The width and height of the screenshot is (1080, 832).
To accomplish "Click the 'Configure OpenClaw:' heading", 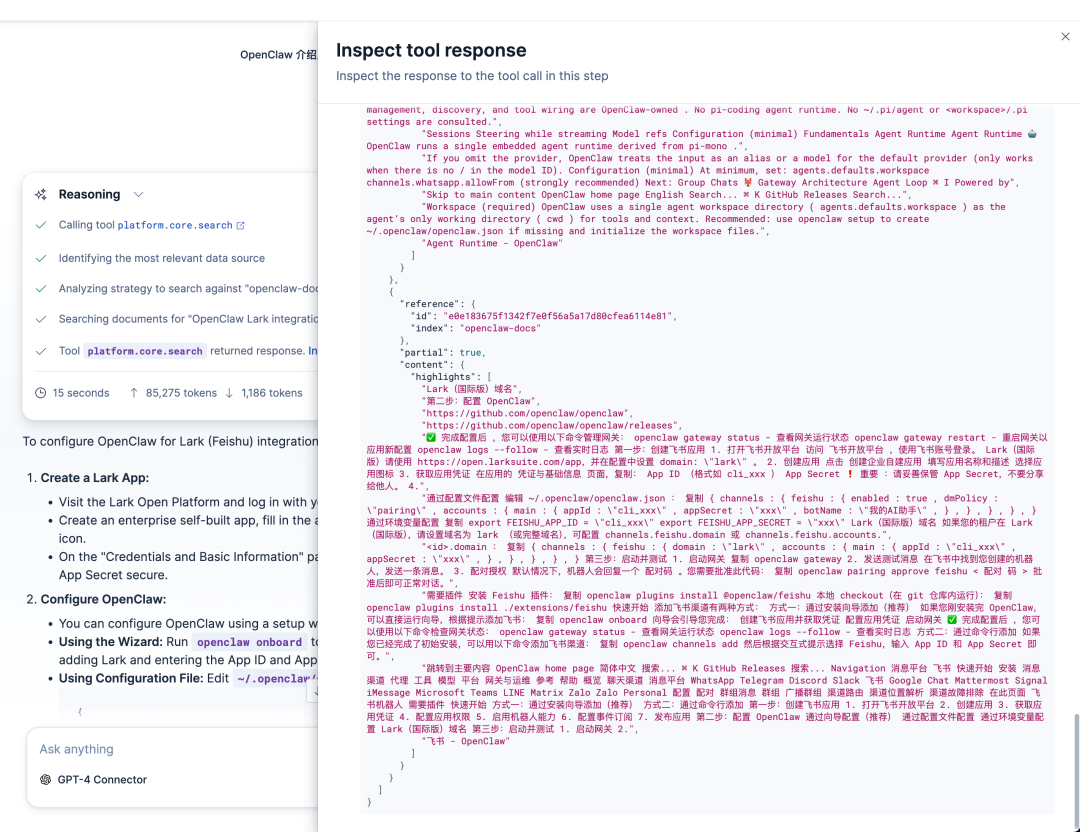I will pyautogui.click(x=103, y=599).
